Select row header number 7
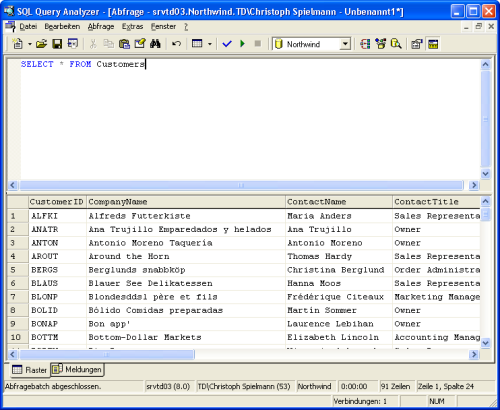The height and width of the screenshot is (410, 500). point(18,297)
